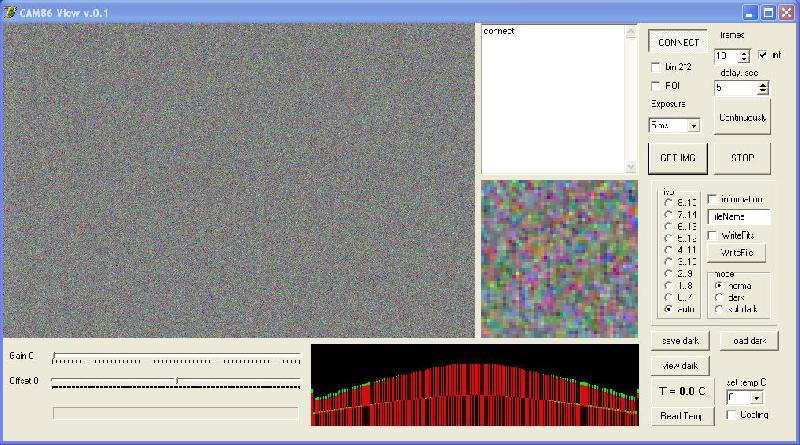
Task: Click the Offset slider track
Action: [176, 381]
